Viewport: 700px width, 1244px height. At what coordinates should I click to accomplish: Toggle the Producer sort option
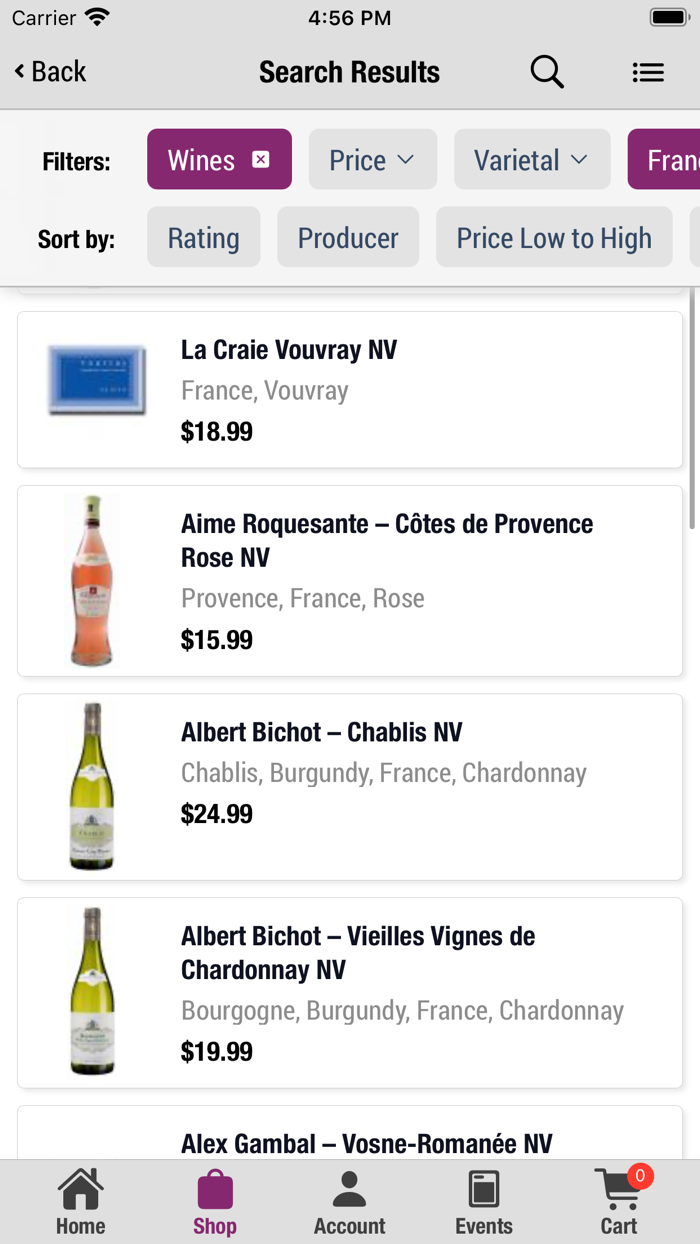[348, 237]
